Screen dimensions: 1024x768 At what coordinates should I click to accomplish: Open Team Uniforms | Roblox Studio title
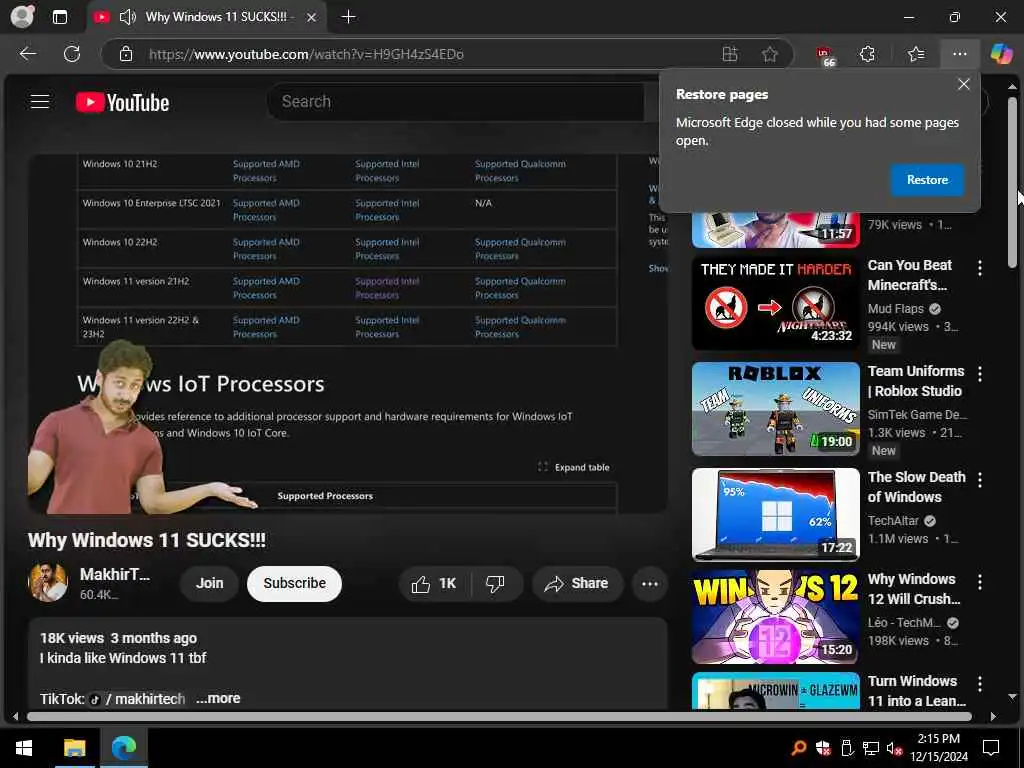pyautogui.click(x=916, y=381)
